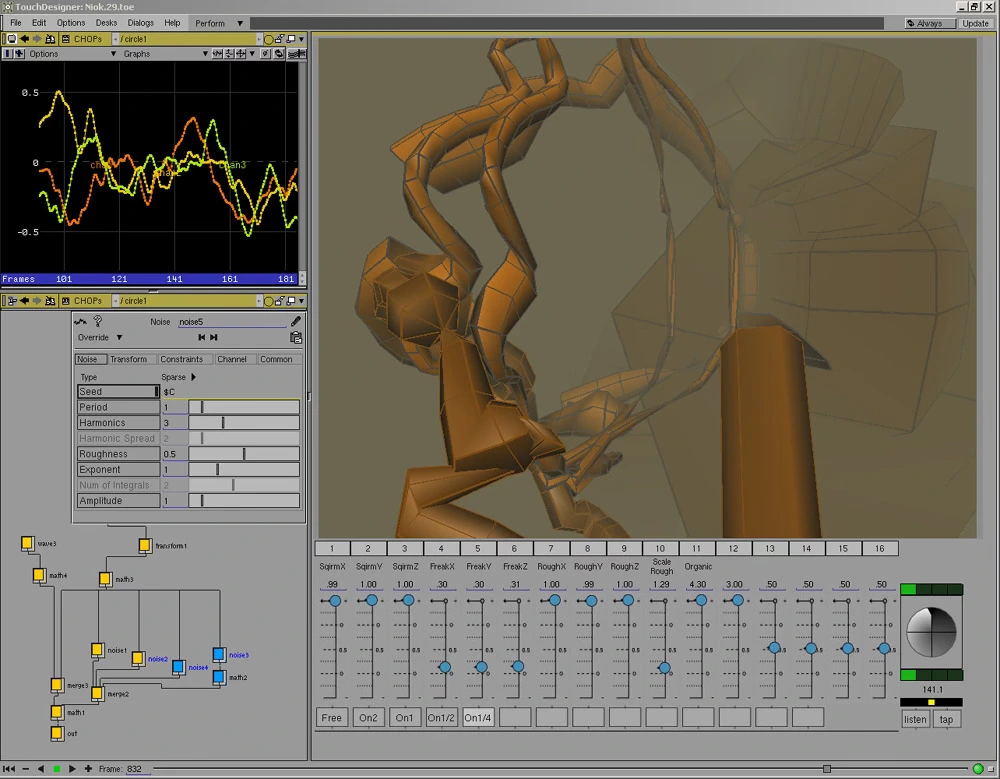Open operator help via question mark icon

(x=97, y=321)
